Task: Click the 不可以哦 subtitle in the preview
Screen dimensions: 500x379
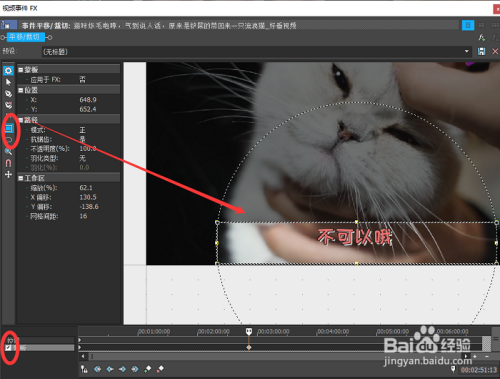Action: click(354, 237)
